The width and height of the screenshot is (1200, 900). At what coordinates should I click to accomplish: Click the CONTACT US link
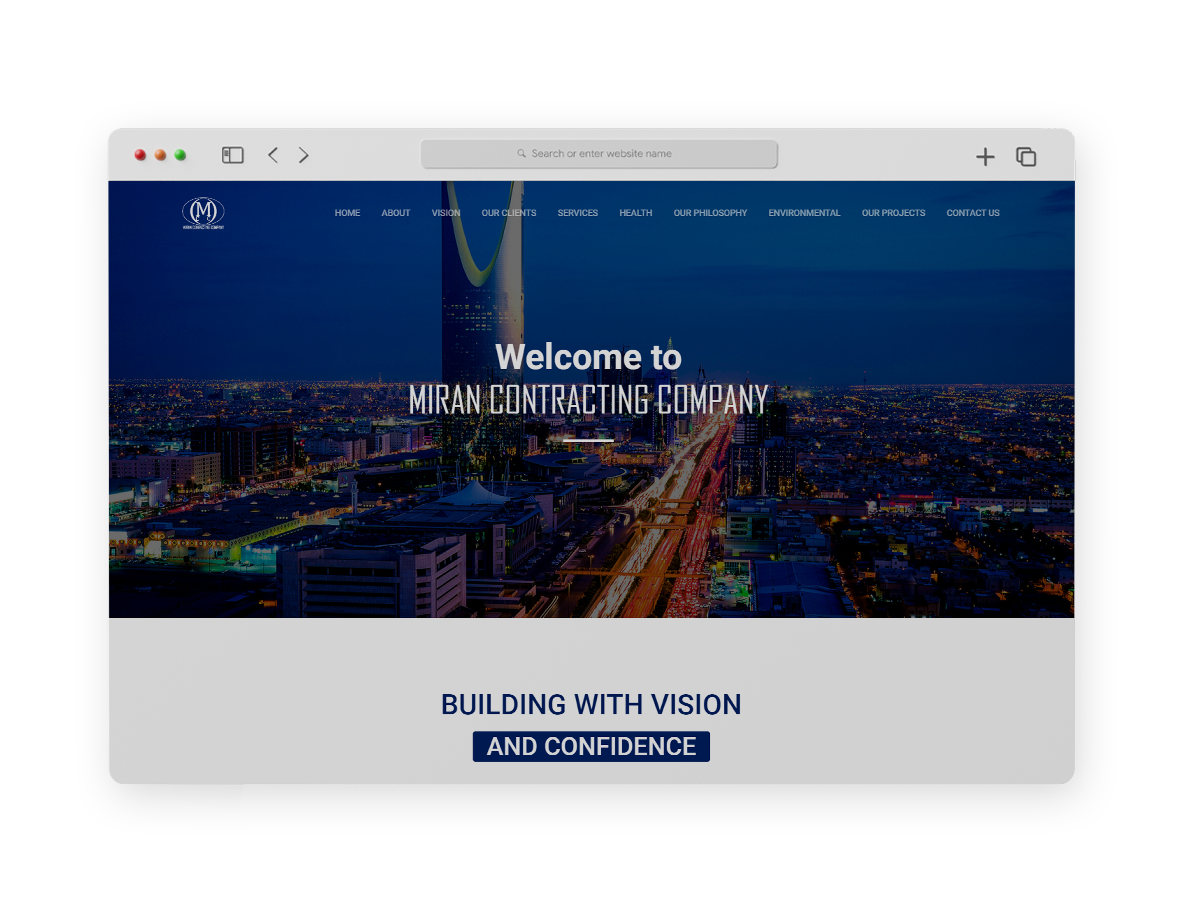973,213
